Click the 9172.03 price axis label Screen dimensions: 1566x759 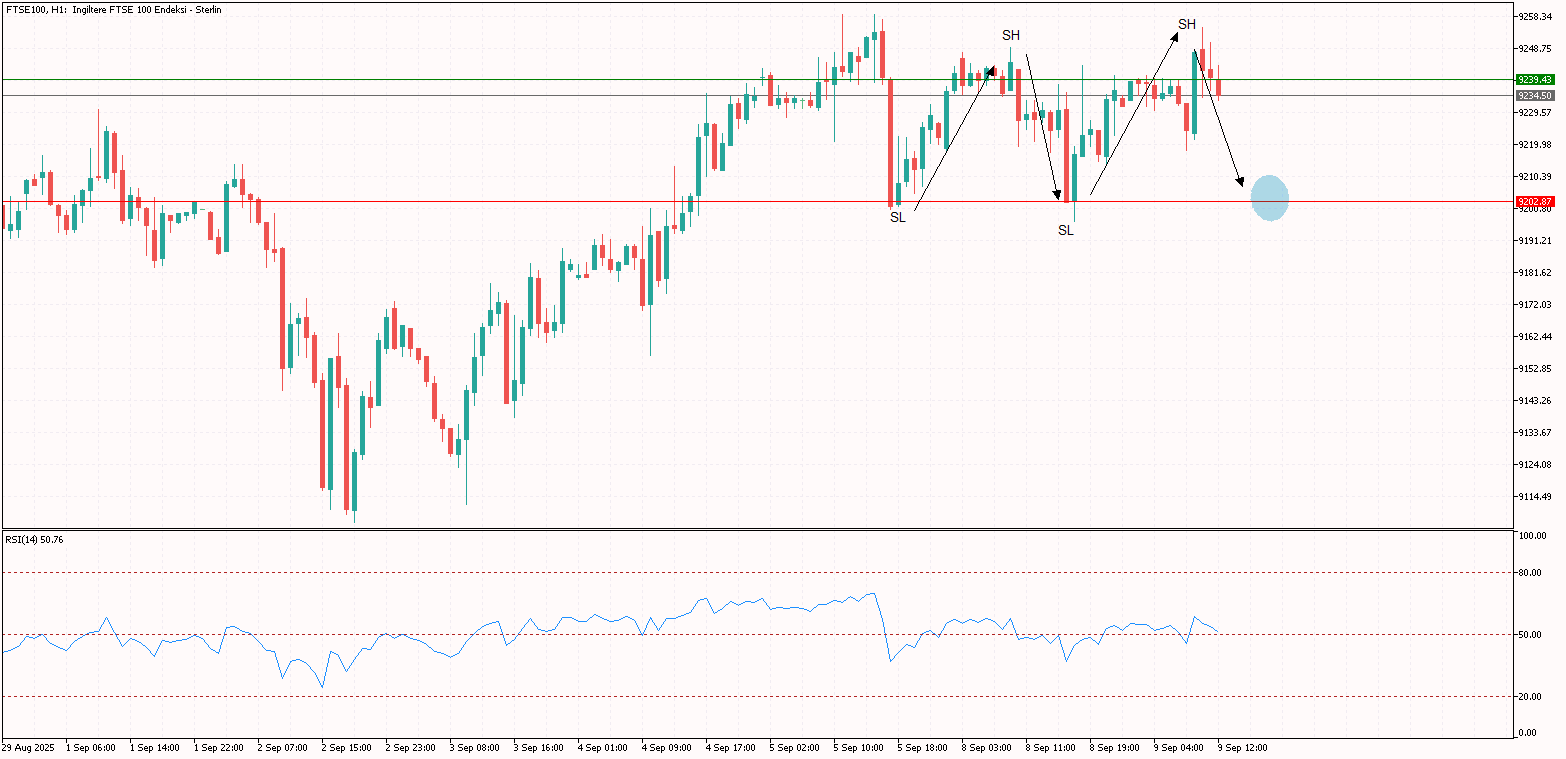tap(1535, 304)
